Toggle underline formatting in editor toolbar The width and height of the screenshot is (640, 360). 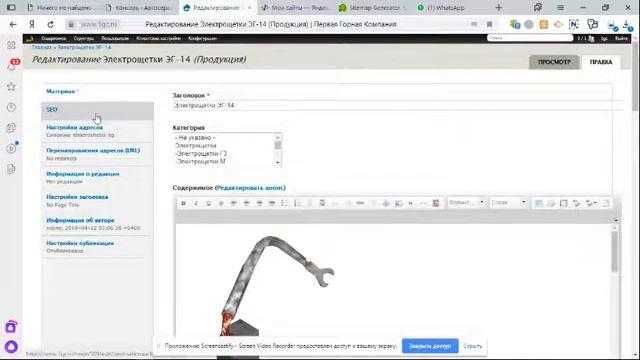(209, 203)
